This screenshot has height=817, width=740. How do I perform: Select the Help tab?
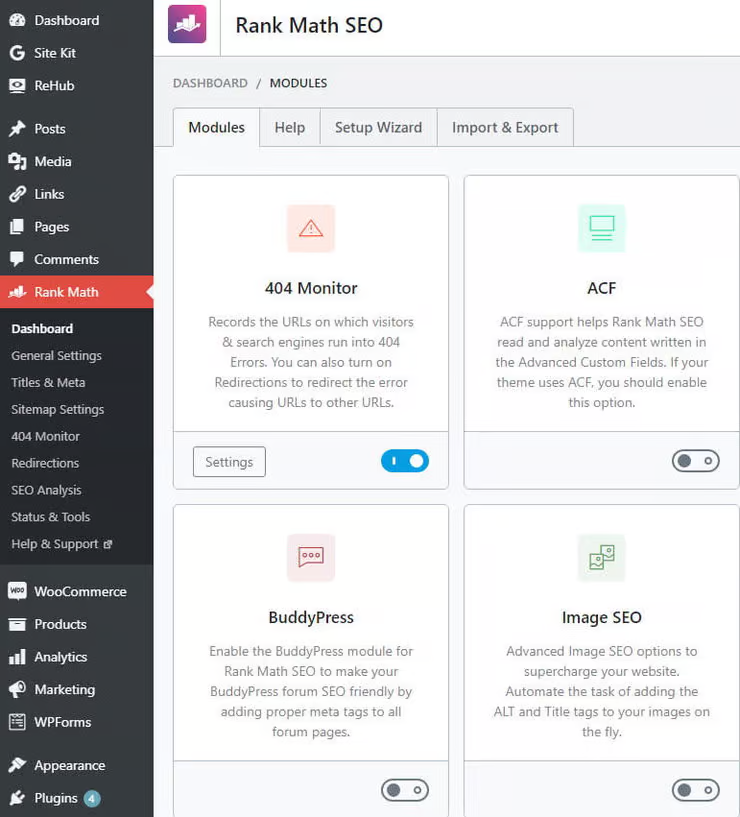pos(290,128)
